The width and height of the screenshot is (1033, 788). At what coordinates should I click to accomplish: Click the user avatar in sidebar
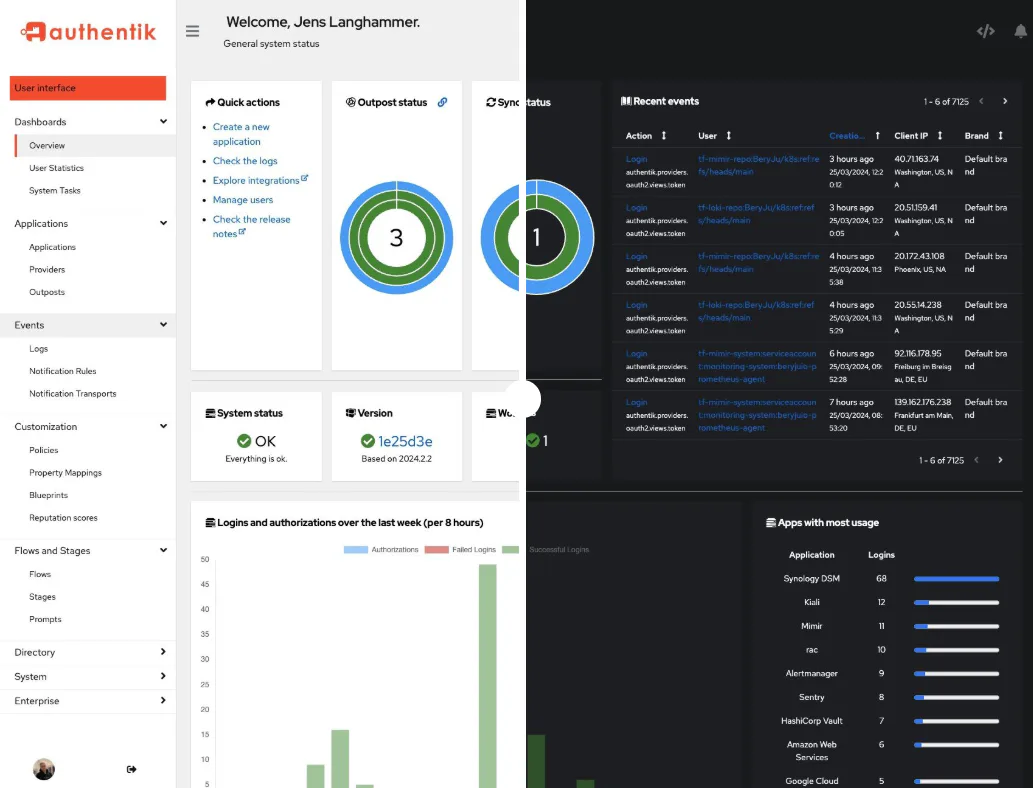(44, 769)
